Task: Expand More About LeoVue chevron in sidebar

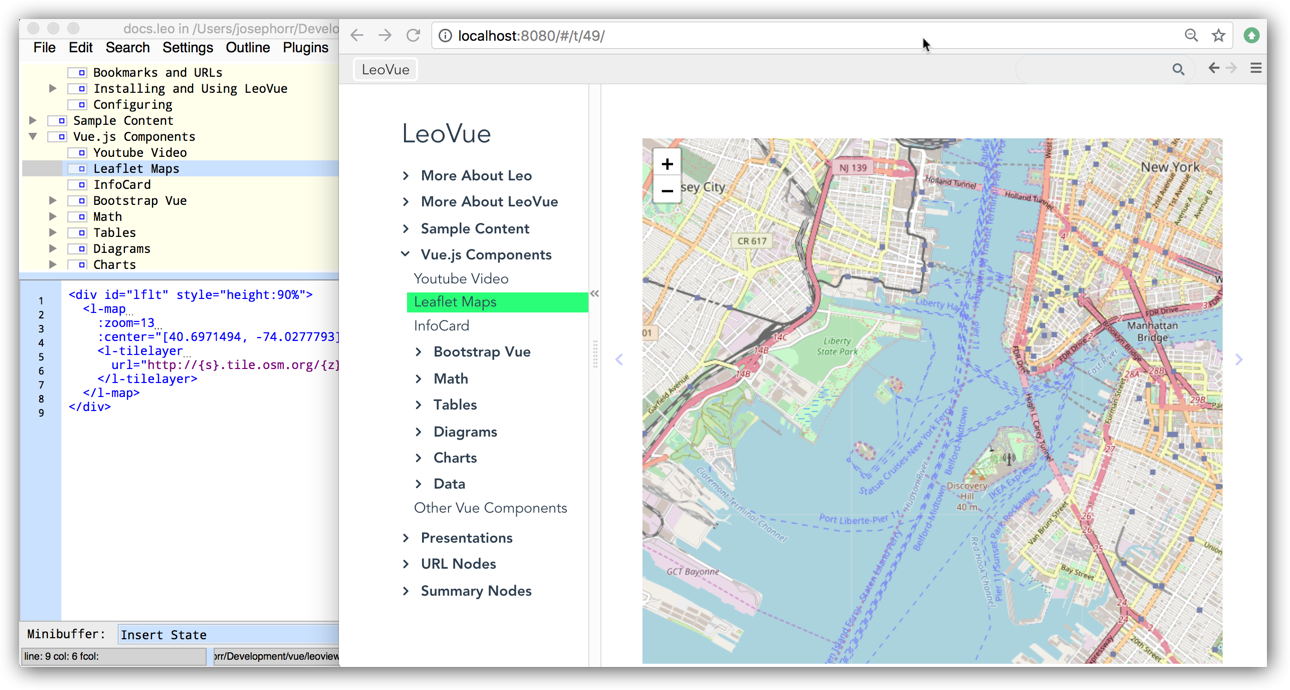Action: 406,202
